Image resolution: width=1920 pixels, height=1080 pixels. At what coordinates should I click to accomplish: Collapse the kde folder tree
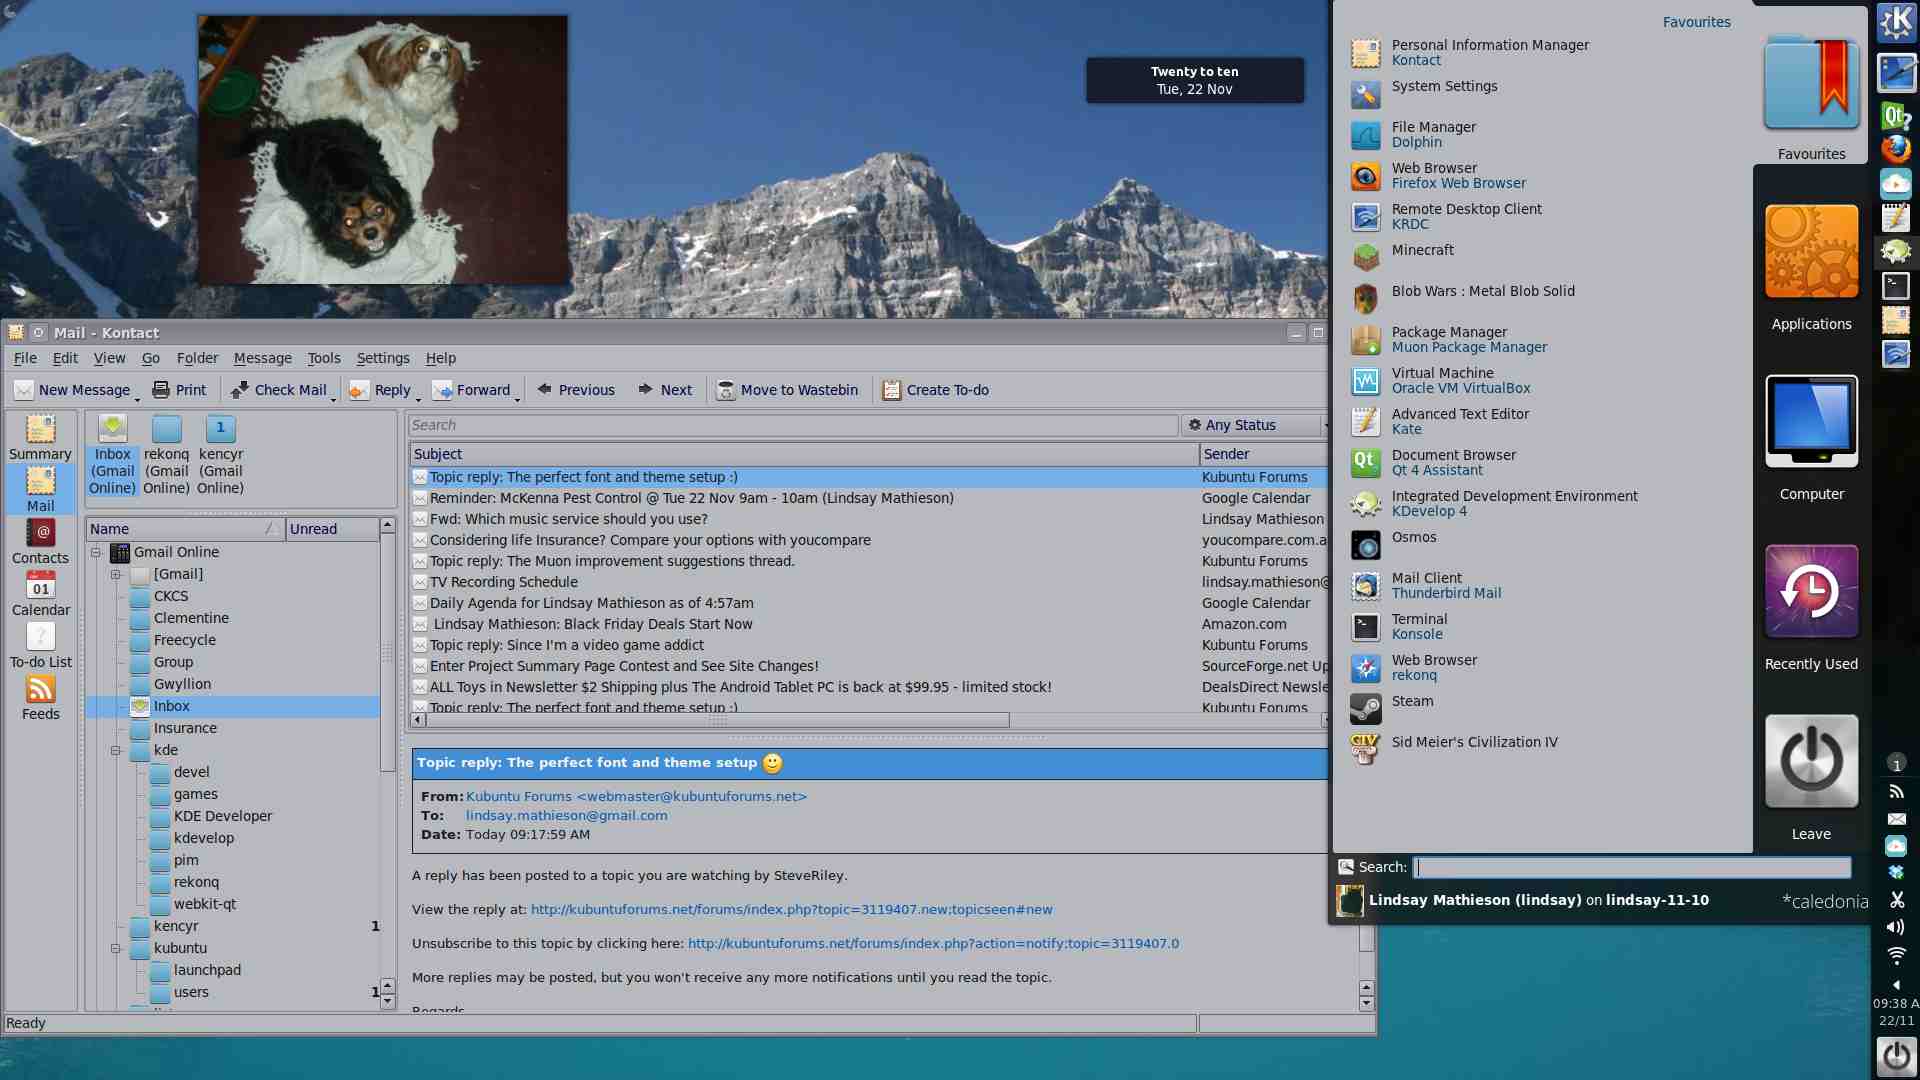pyautogui.click(x=116, y=750)
